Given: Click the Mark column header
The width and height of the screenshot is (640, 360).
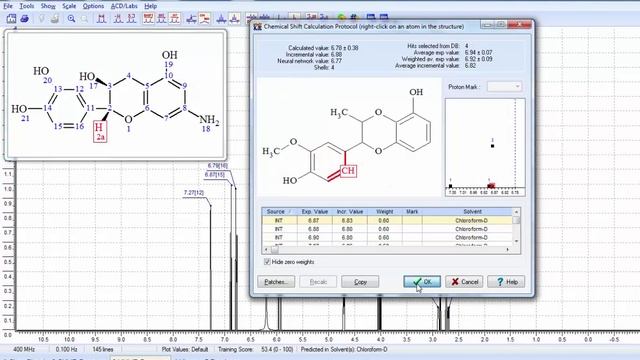Looking at the screenshot, I should click(x=412, y=211).
